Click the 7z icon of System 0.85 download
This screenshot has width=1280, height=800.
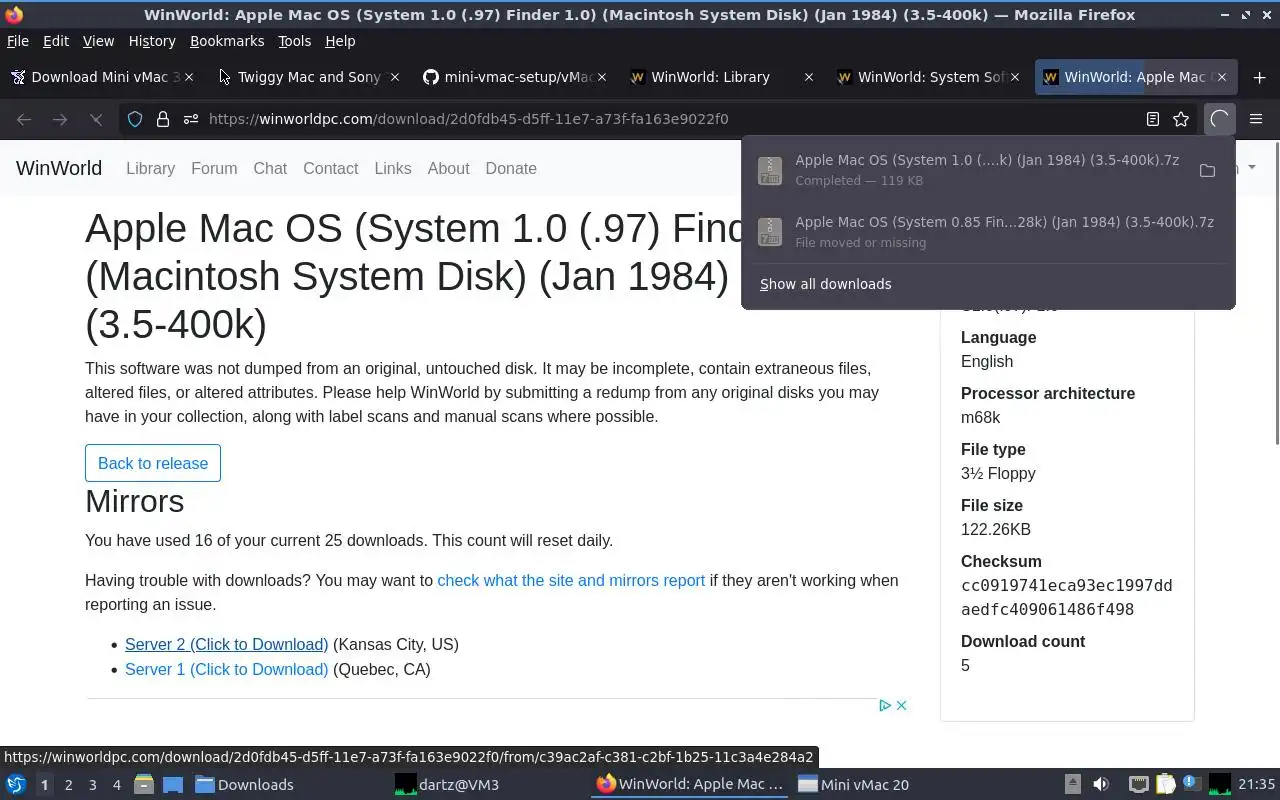click(x=769, y=232)
